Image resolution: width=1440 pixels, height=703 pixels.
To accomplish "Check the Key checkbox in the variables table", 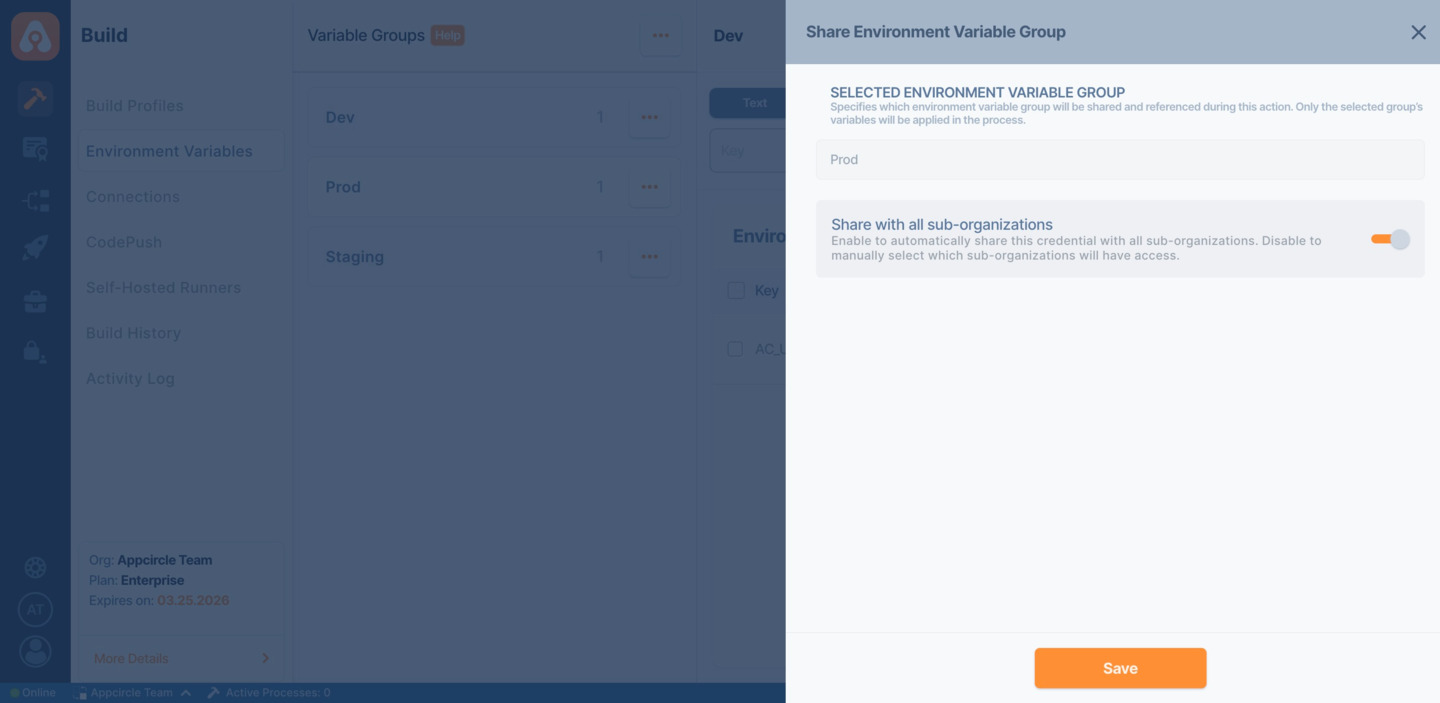I will click(736, 290).
